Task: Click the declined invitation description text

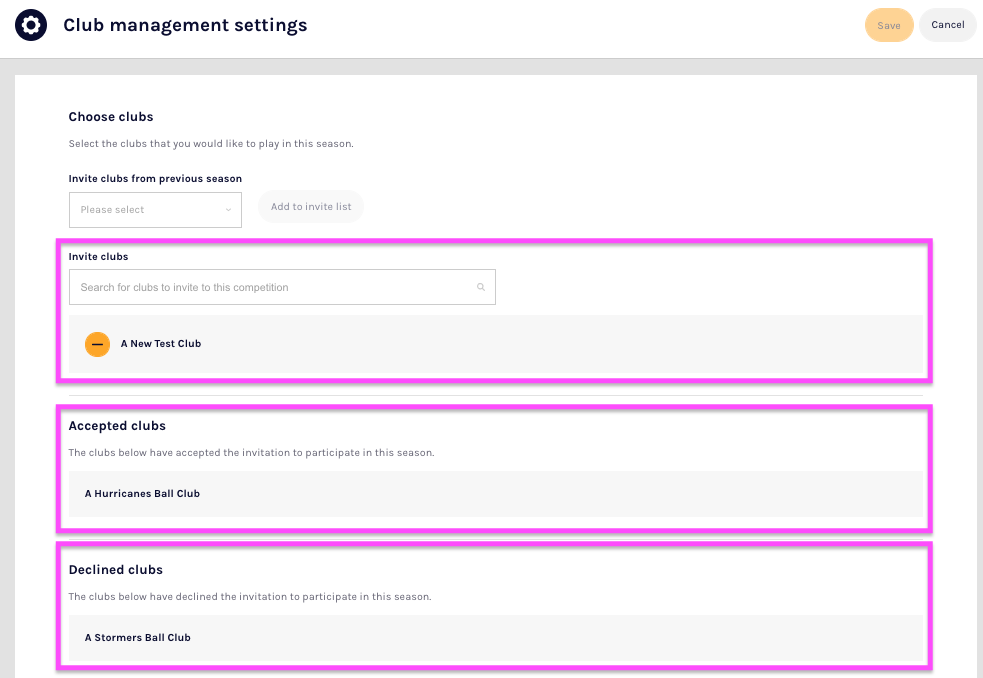Action: click(249, 597)
